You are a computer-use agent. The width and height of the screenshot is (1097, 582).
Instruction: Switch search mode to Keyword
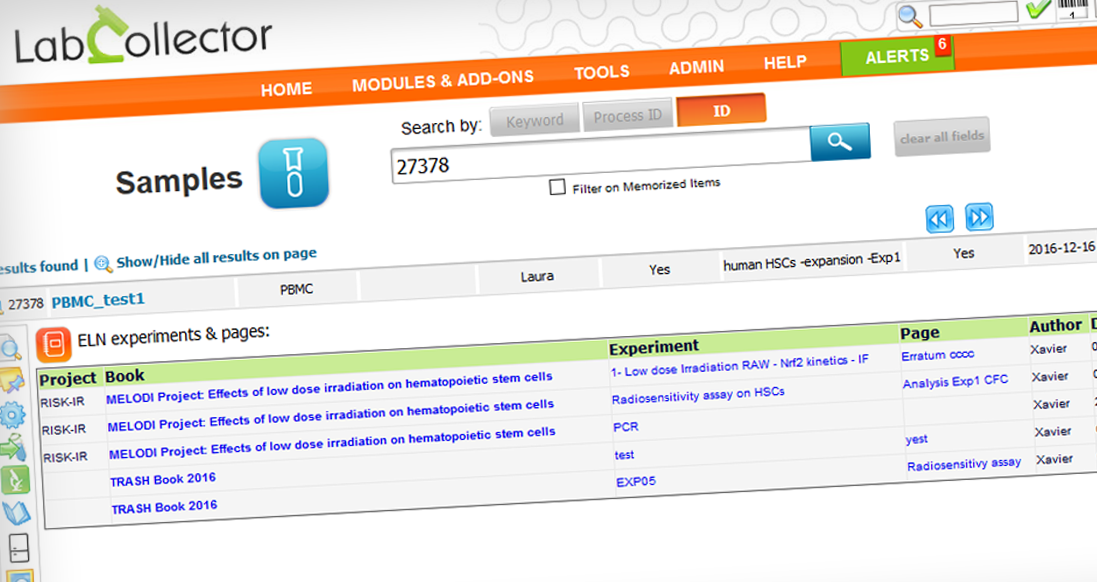pyautogui.click(x=535, y=120)
